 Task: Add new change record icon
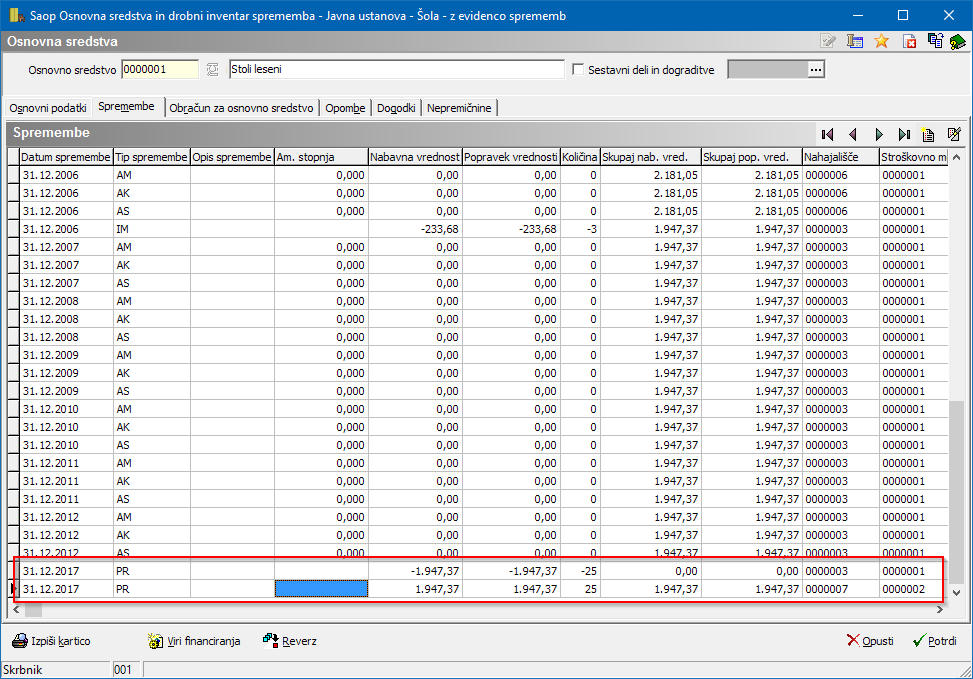[929, 134]
